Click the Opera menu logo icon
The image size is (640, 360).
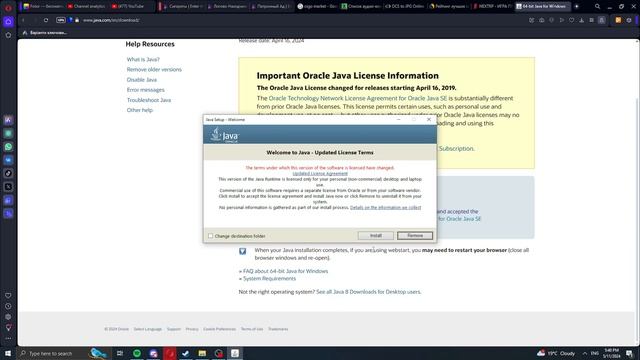click(8, 8)
